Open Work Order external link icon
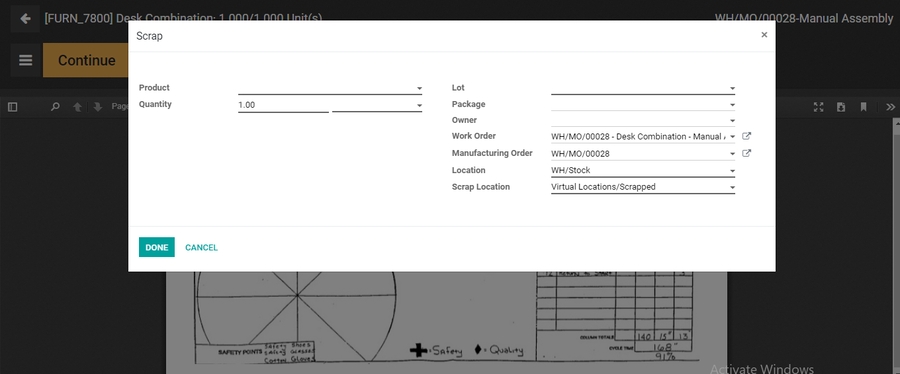This screenshot has height=374, width=900. click(746, 137)
